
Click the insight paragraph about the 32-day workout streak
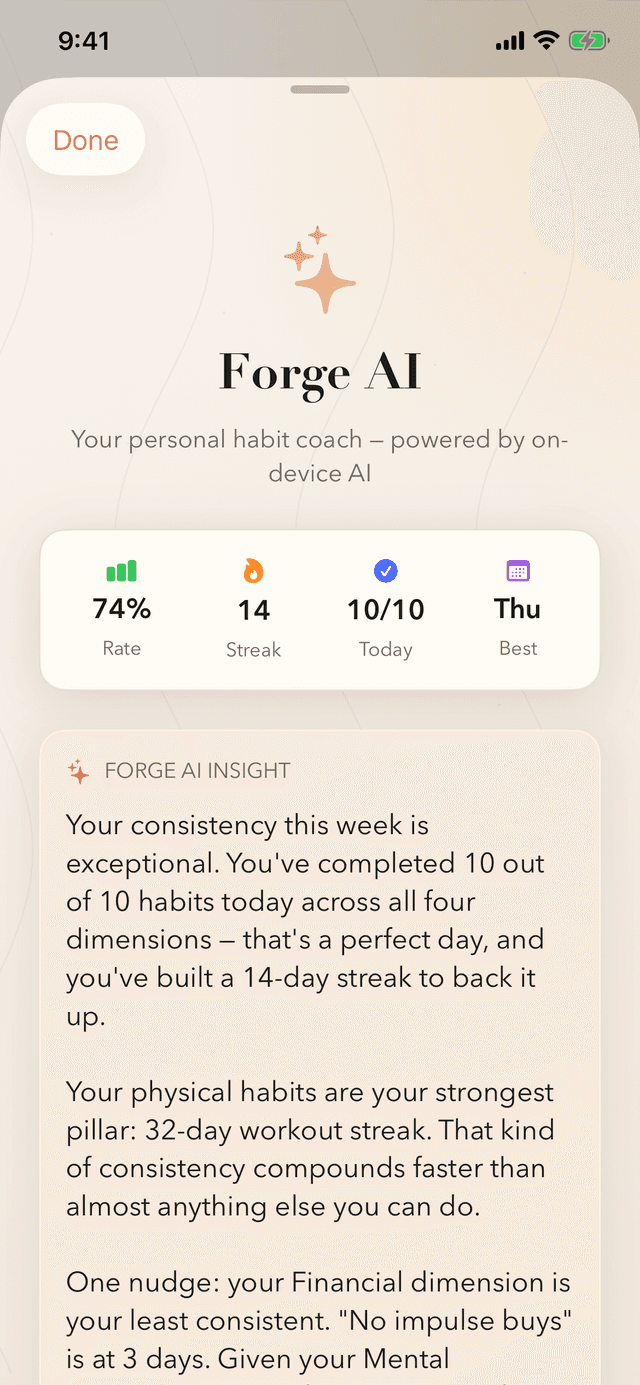310,1149
